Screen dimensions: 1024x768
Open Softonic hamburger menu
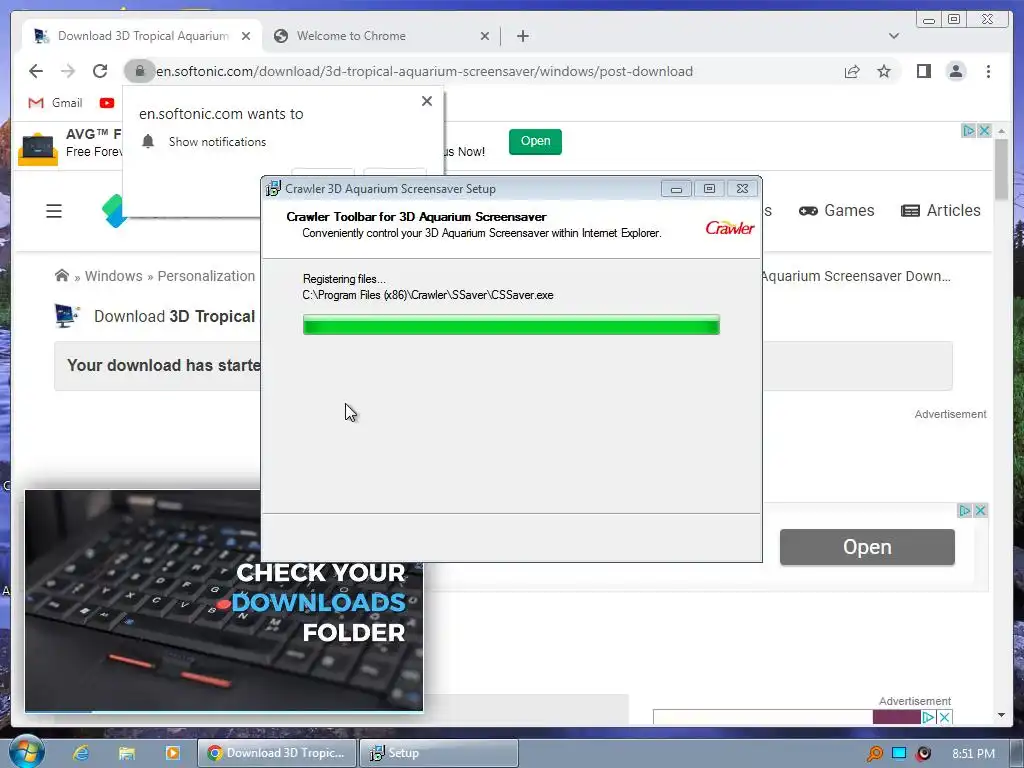[x=54, y=211]
